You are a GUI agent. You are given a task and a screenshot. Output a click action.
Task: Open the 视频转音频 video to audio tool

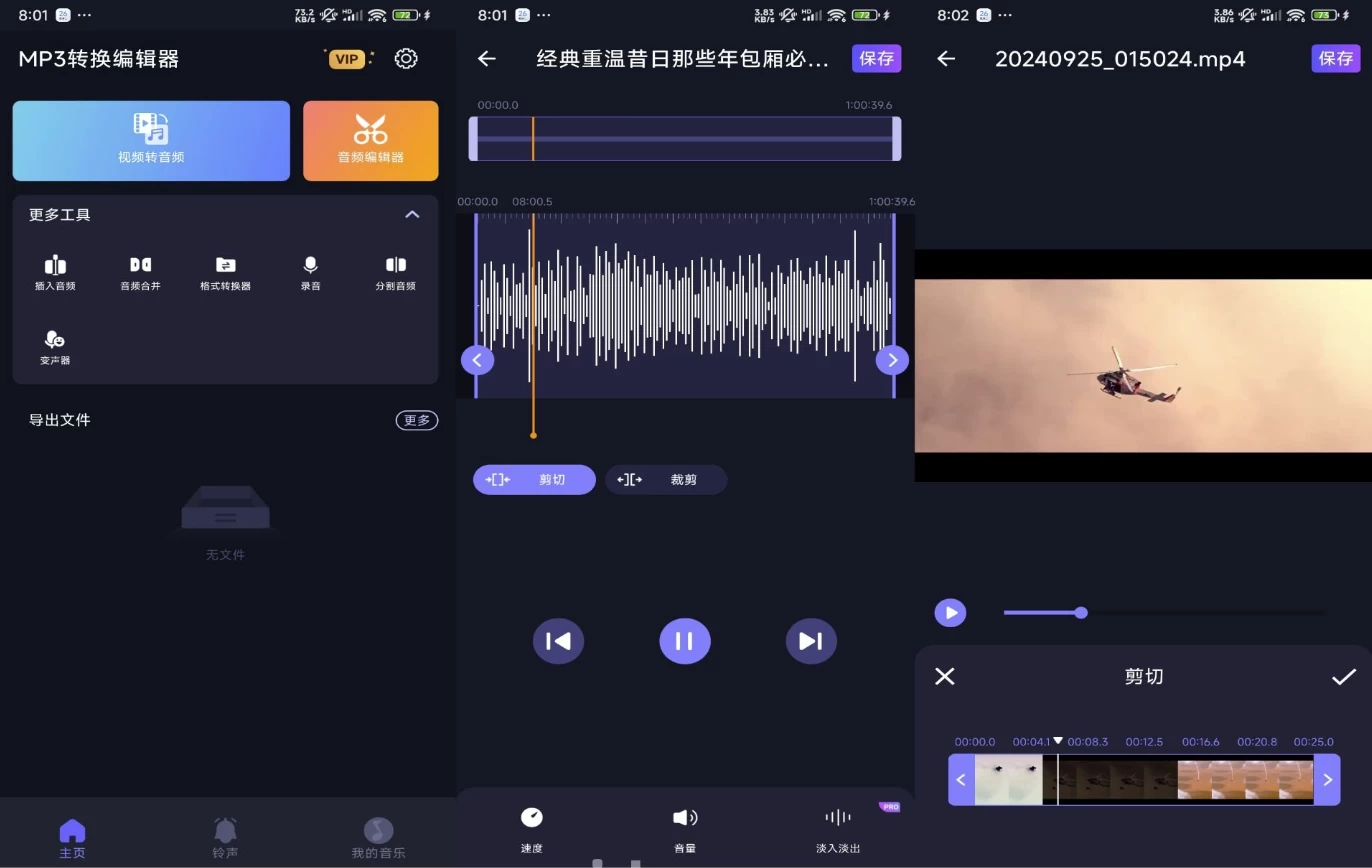click(x=151, y=140)
